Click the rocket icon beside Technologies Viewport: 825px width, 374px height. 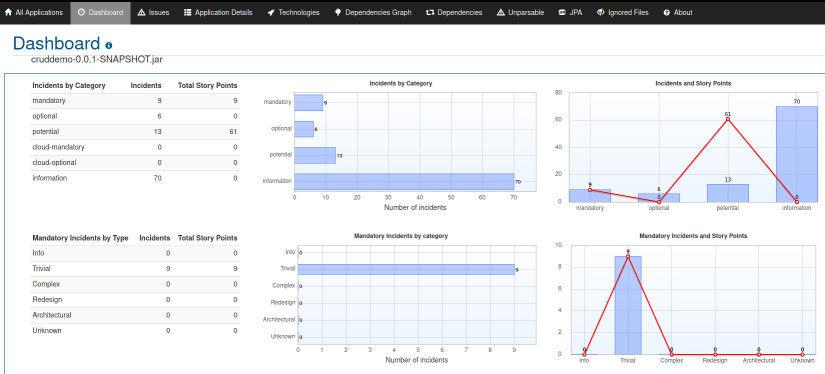pos(271,12)
